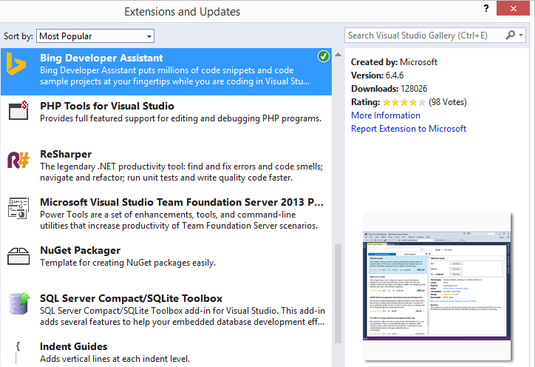Click the green installed checkmark on Bing Developer Assistant
The image size is (535, 367).
323,56
